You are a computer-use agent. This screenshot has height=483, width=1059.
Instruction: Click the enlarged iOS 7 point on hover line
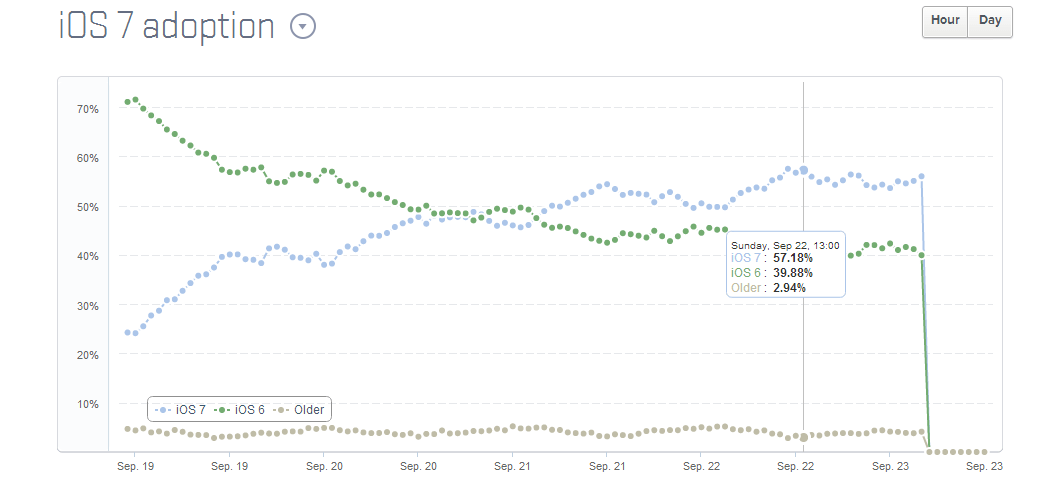[x=803, y=170]
